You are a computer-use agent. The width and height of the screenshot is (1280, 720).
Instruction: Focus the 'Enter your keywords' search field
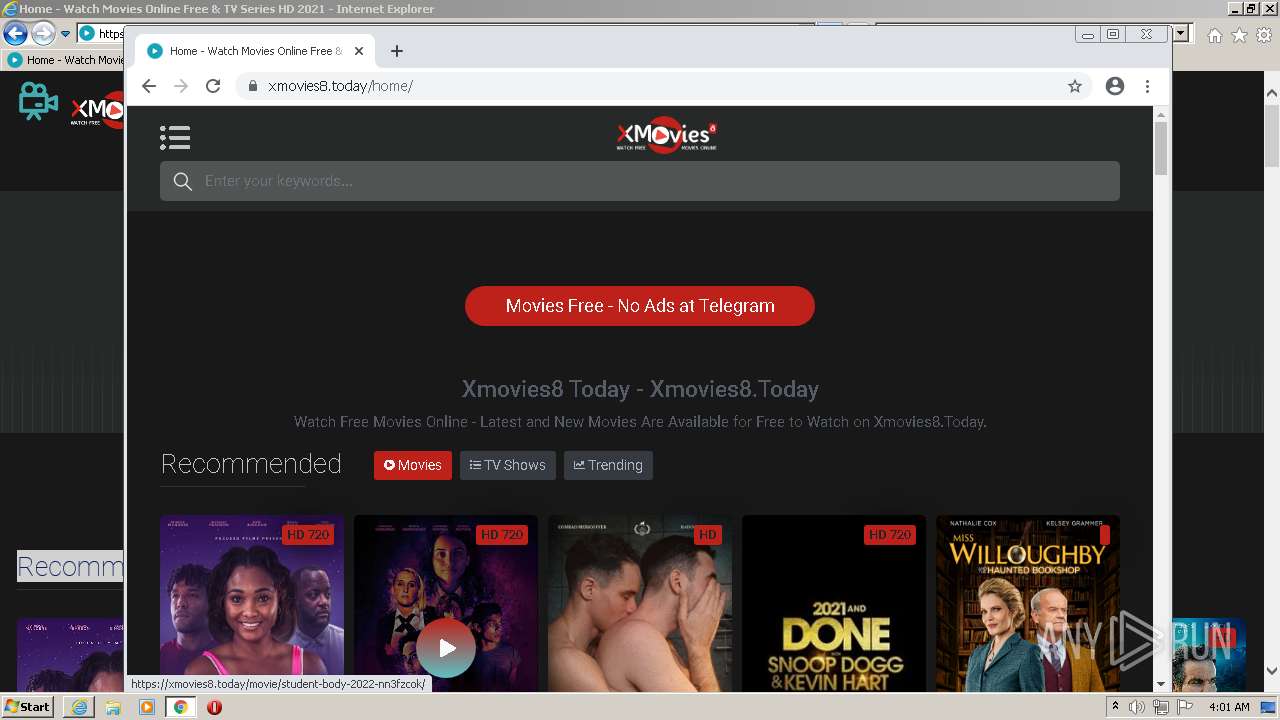pyautogui.click(x=640, y=181)
